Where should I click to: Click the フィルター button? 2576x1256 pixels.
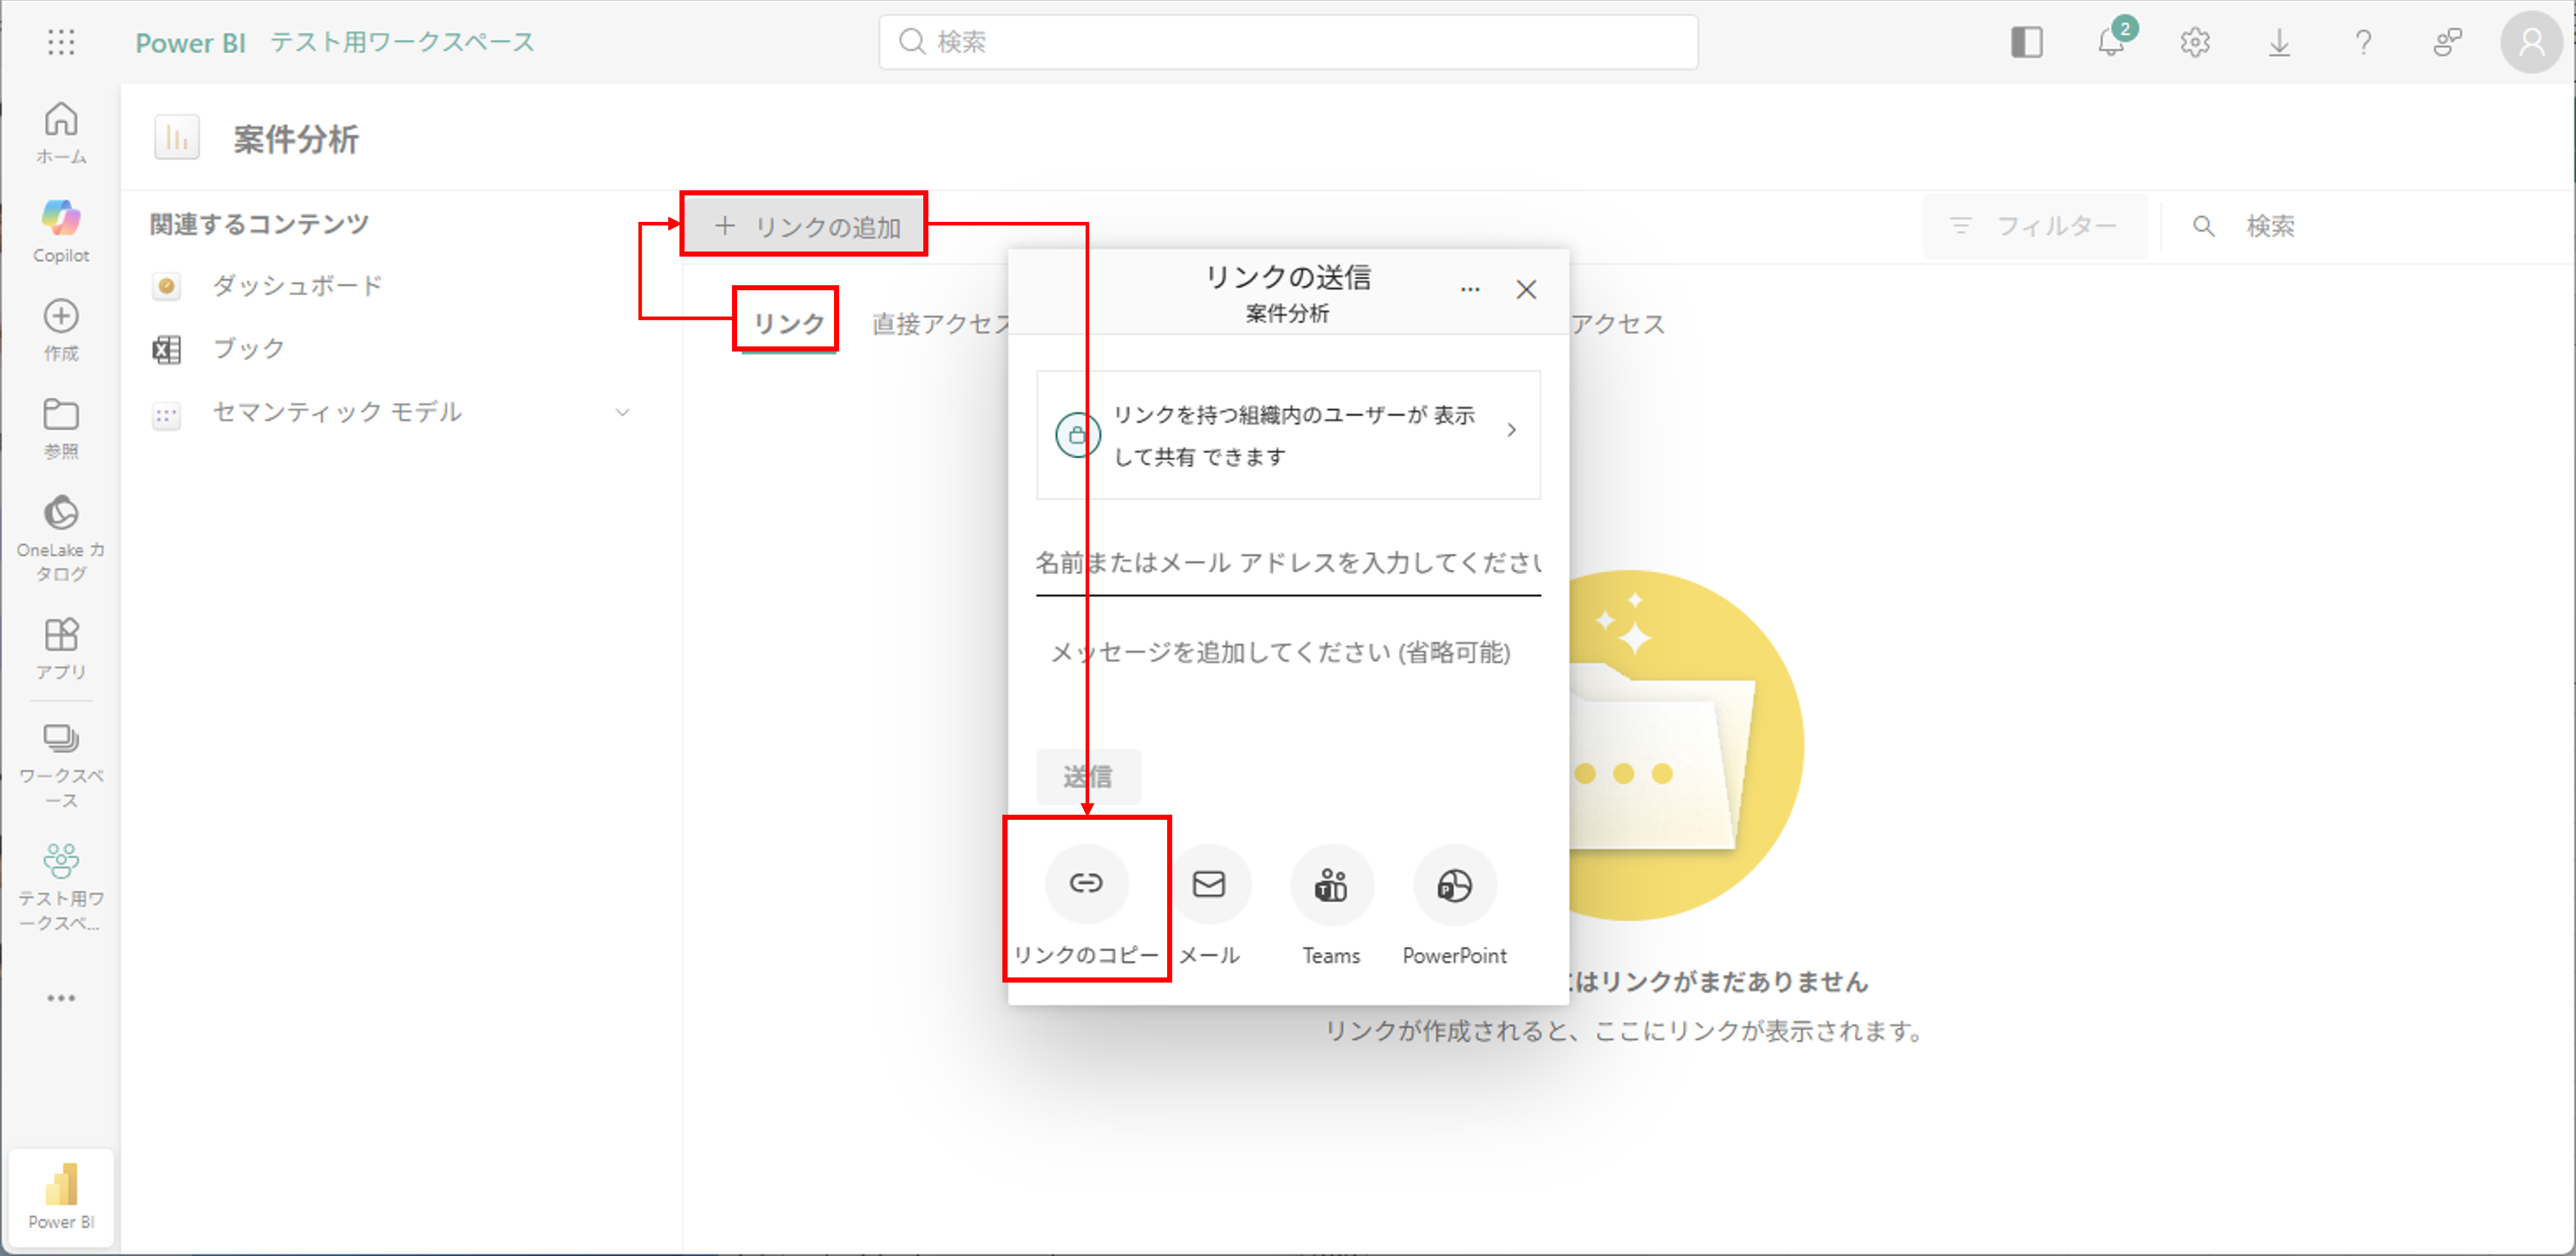[x=2035, y=226]
